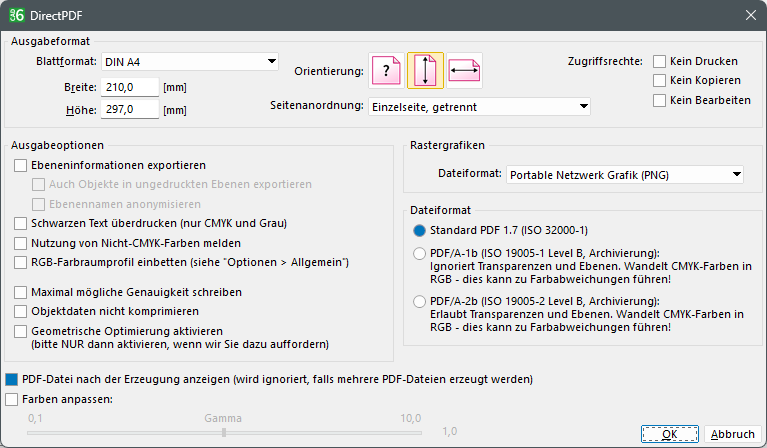Check Nutzung von Nicht-CMYK-Farben melden
The width and height of the screenshot is (767, 448).
tap(21, 243)
